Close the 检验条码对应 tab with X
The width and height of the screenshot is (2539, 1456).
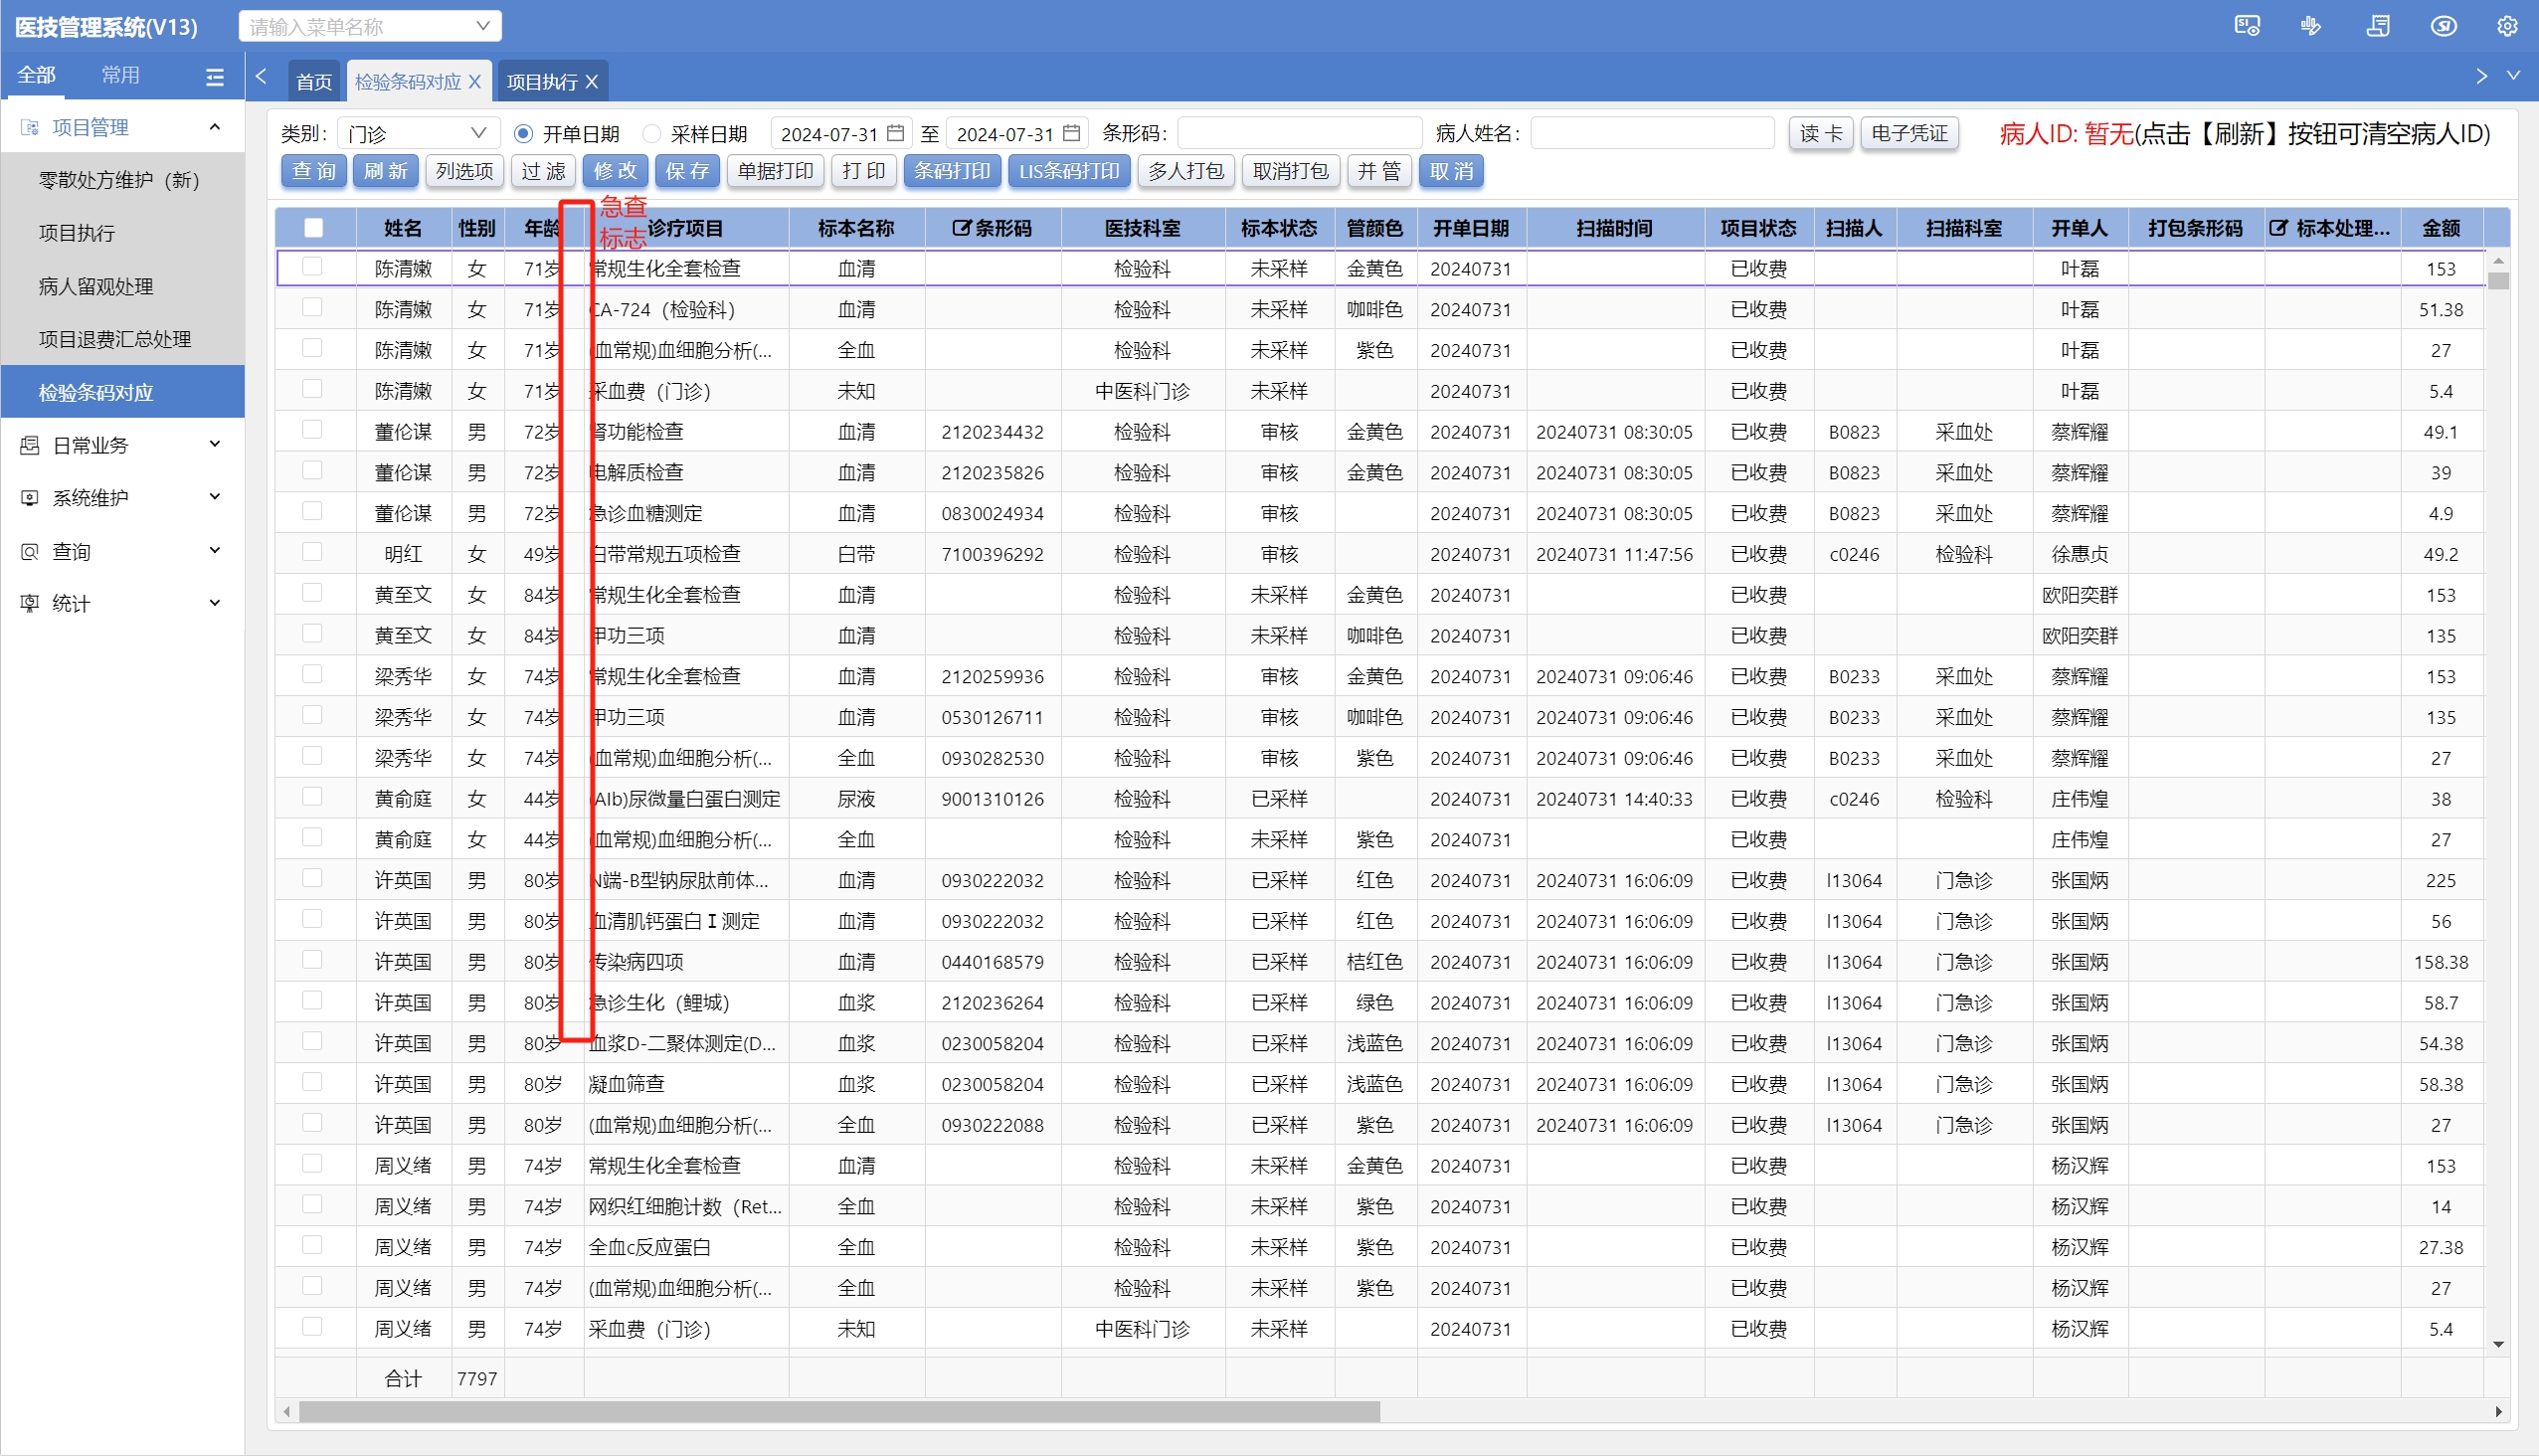pos(475,82)
